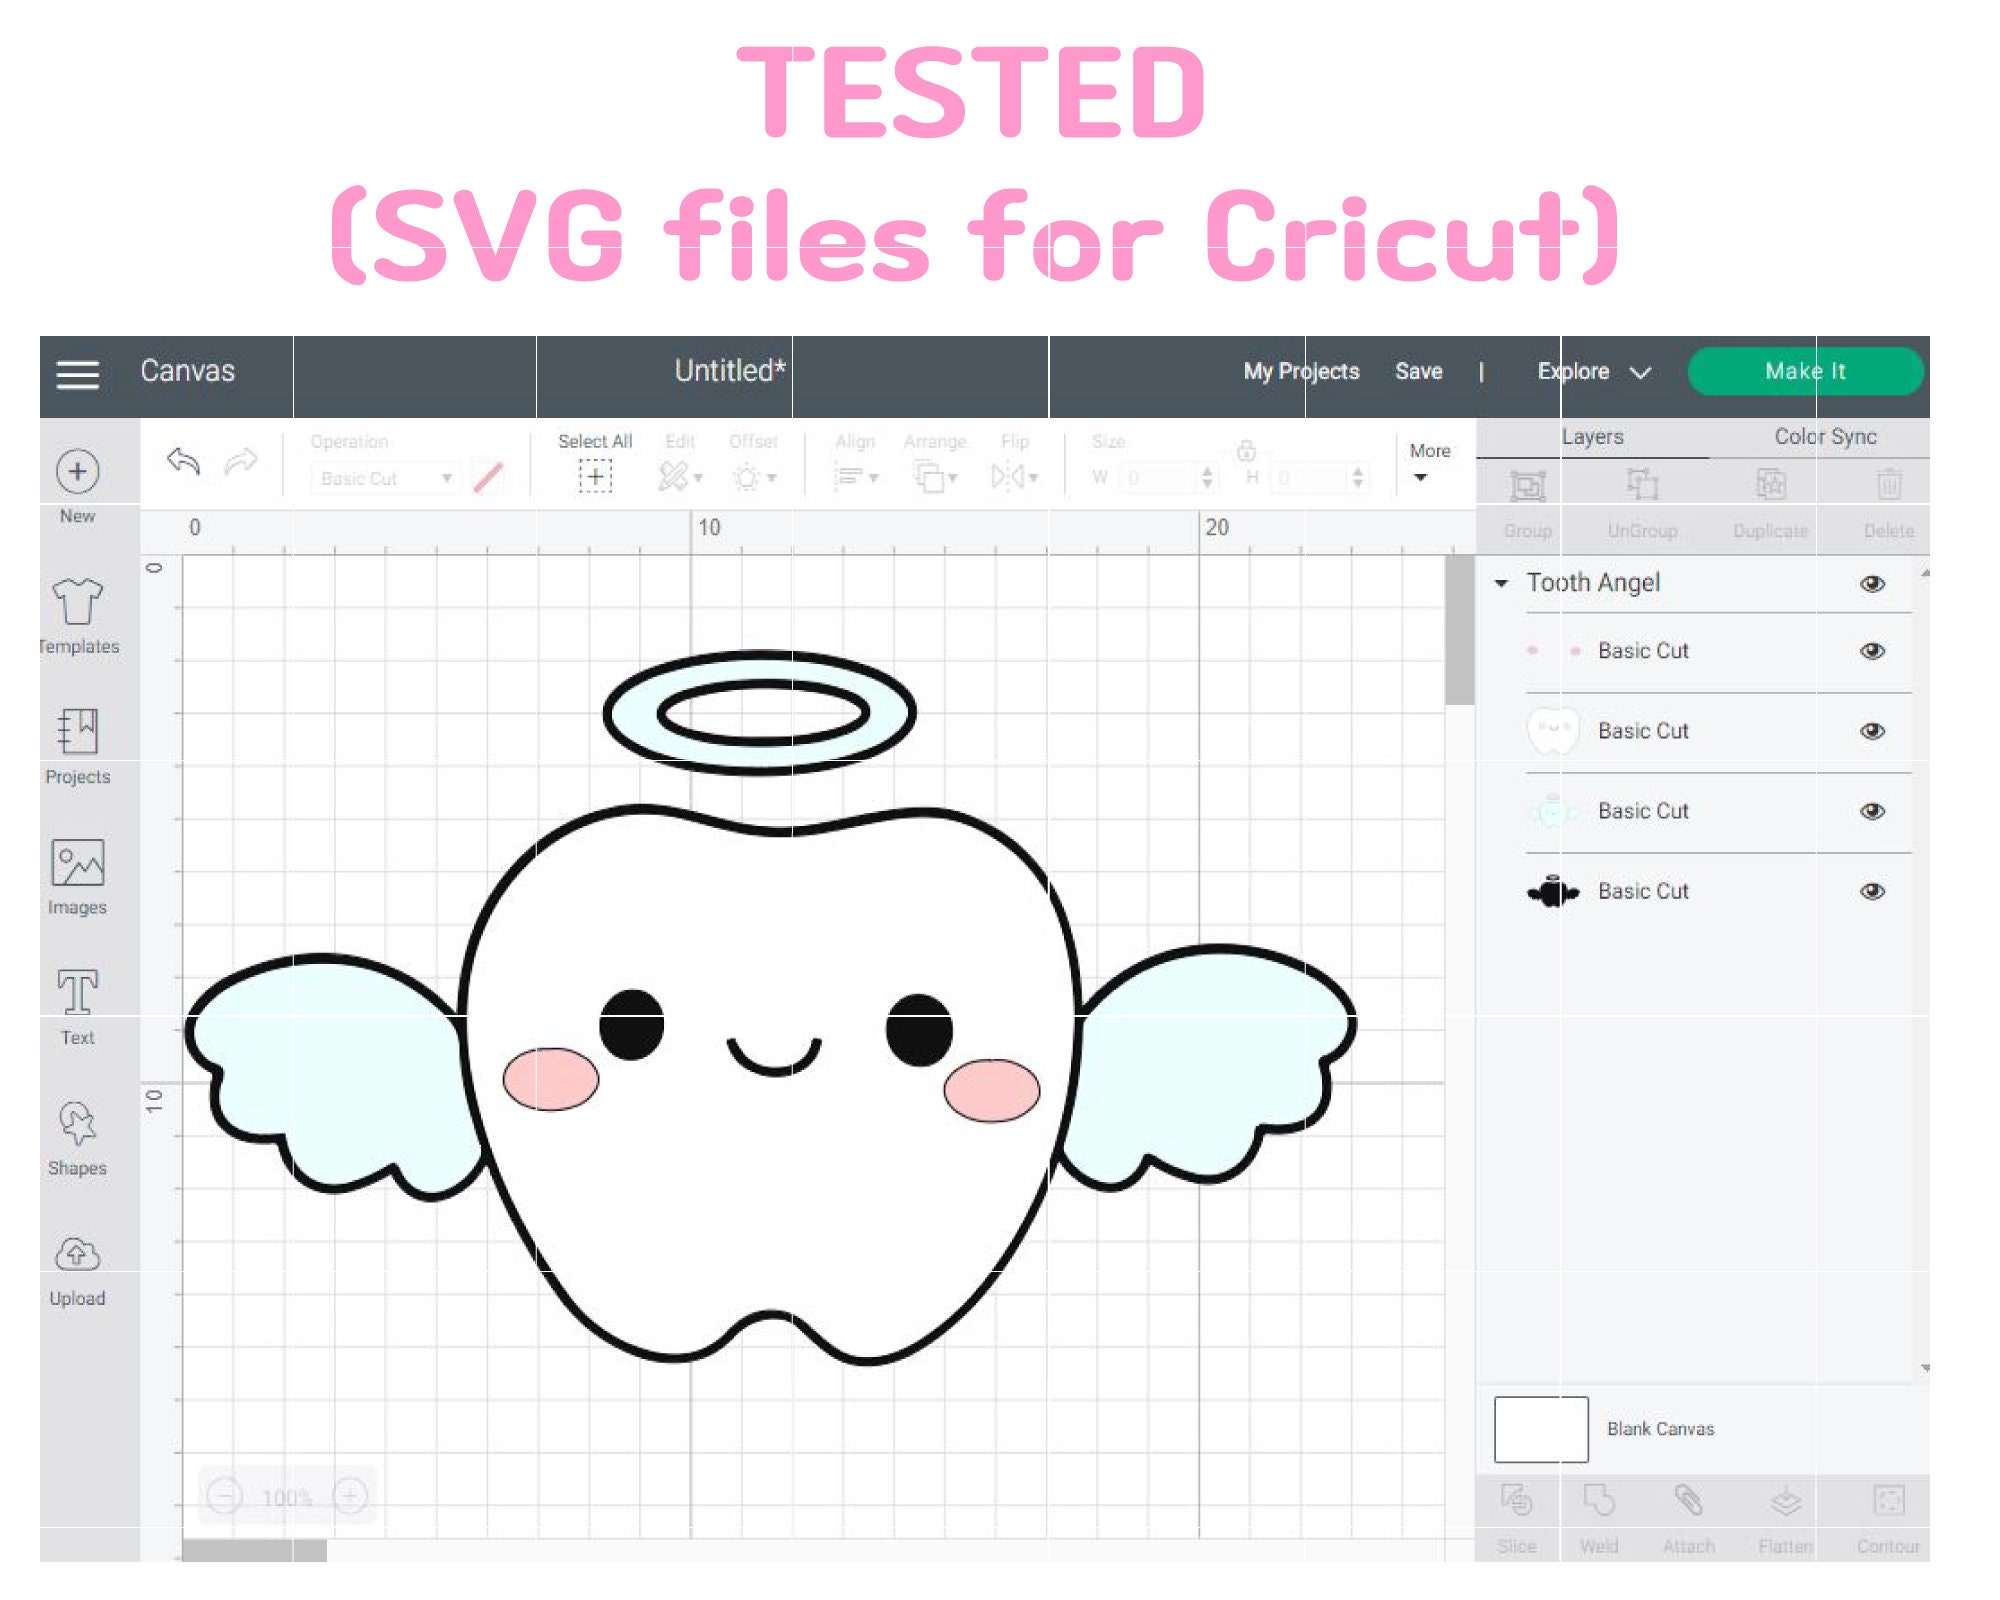The width and height of the screenshot is (2000, 1600).
Task: Click the Undo icon
Action: pos(183,464)
